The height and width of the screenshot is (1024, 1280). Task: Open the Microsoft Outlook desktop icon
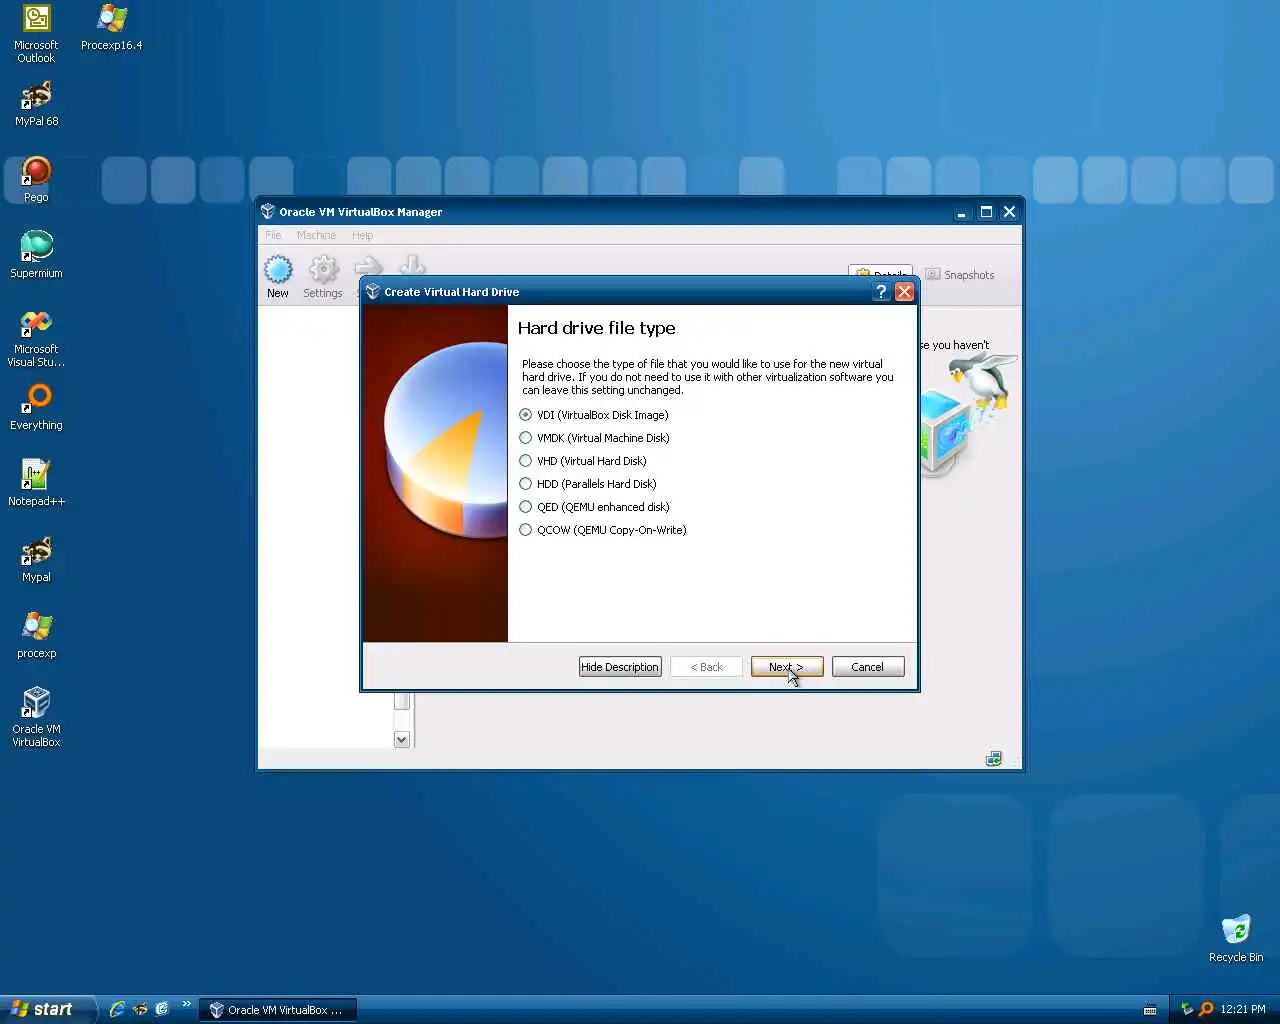pos(36,33)
